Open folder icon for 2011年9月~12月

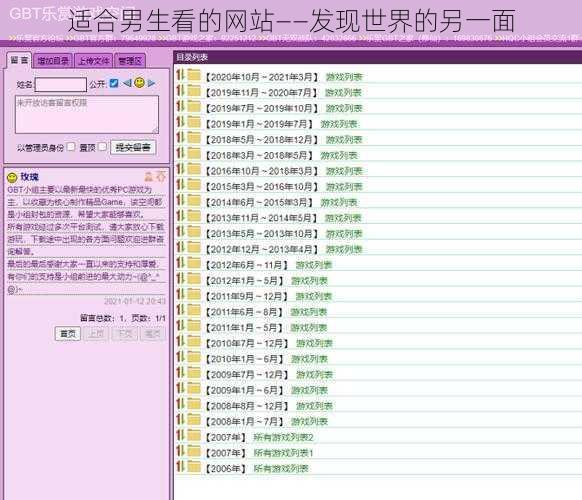coord(194,294)
